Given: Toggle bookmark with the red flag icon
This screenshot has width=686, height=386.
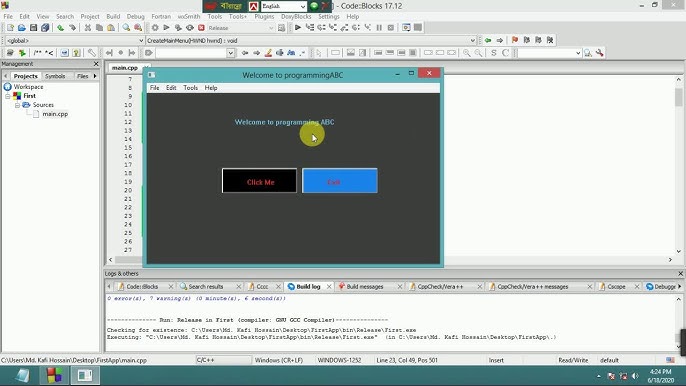Looking at the screenshot, I should pyautogui.click(x=515, y=40).
